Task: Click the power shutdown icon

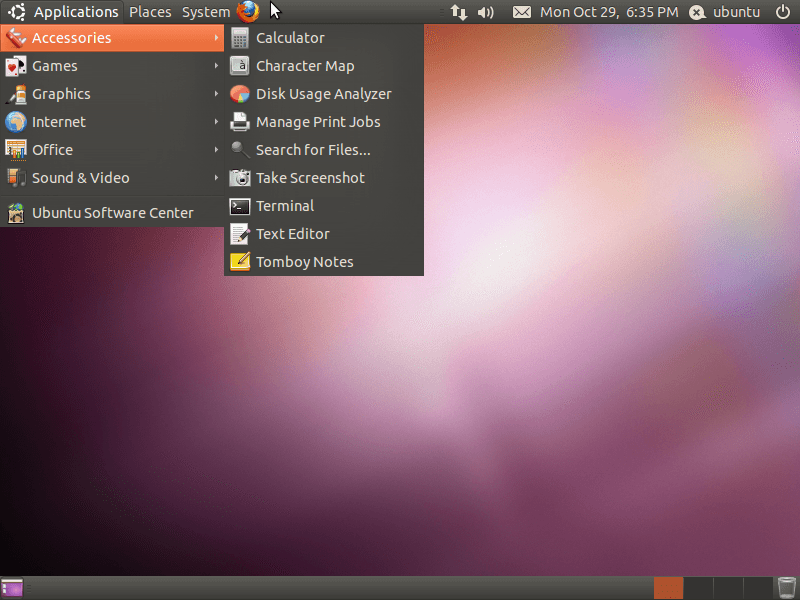Action: click(x=783, y=12)
